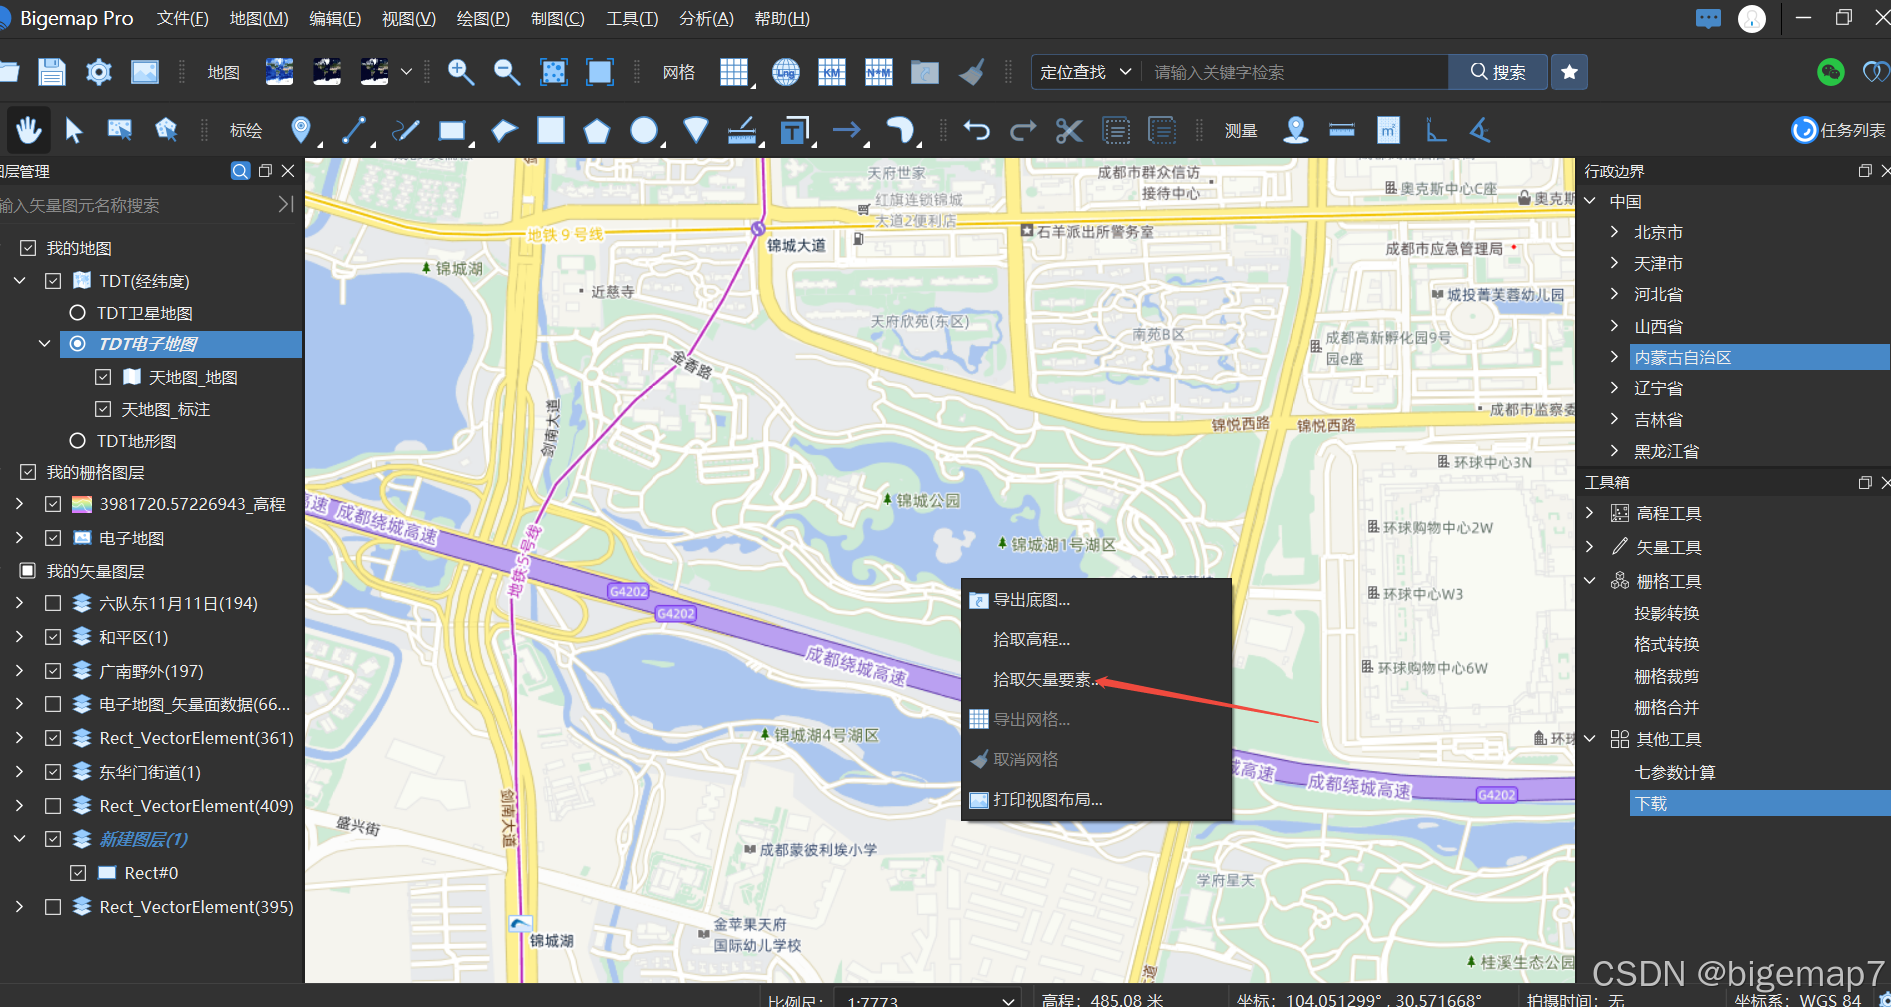This screenshot has width=1891, height=1007.
Task: Expand the 高程工具 toolbox group
Action: tap(1590, 513)
